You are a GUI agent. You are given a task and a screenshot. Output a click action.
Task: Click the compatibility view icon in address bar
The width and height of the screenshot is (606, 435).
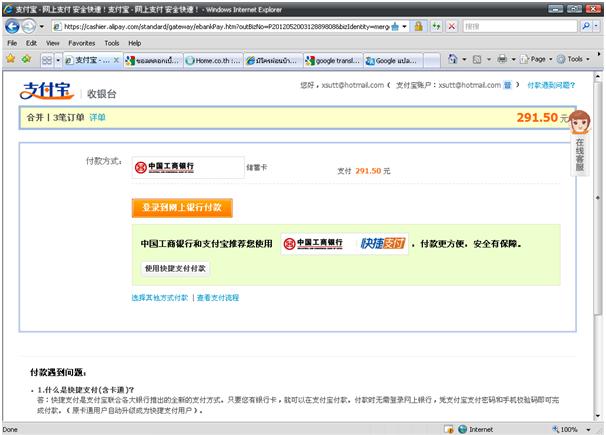pyautogui.click(x=395, y=27)
